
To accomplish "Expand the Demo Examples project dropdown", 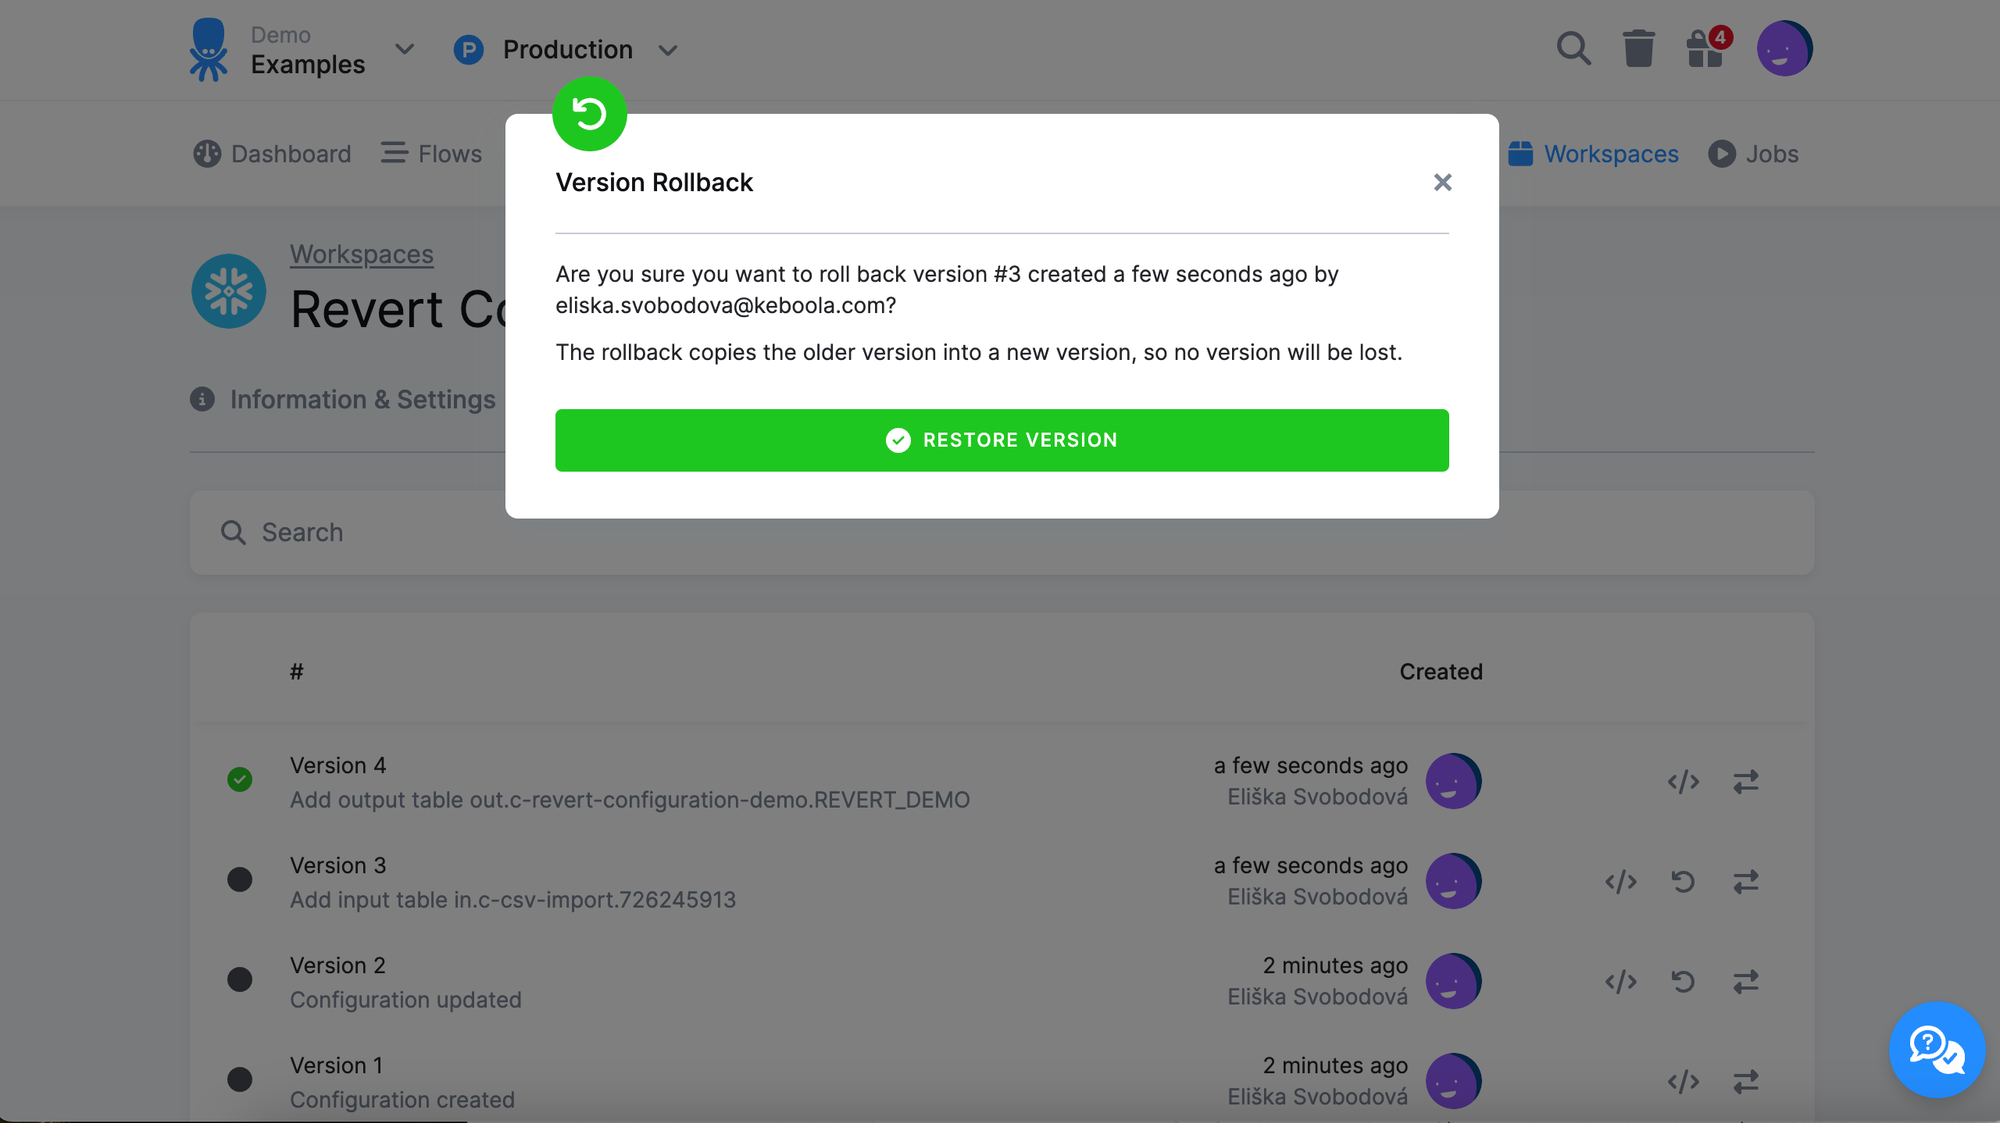I will coord(404,49).
